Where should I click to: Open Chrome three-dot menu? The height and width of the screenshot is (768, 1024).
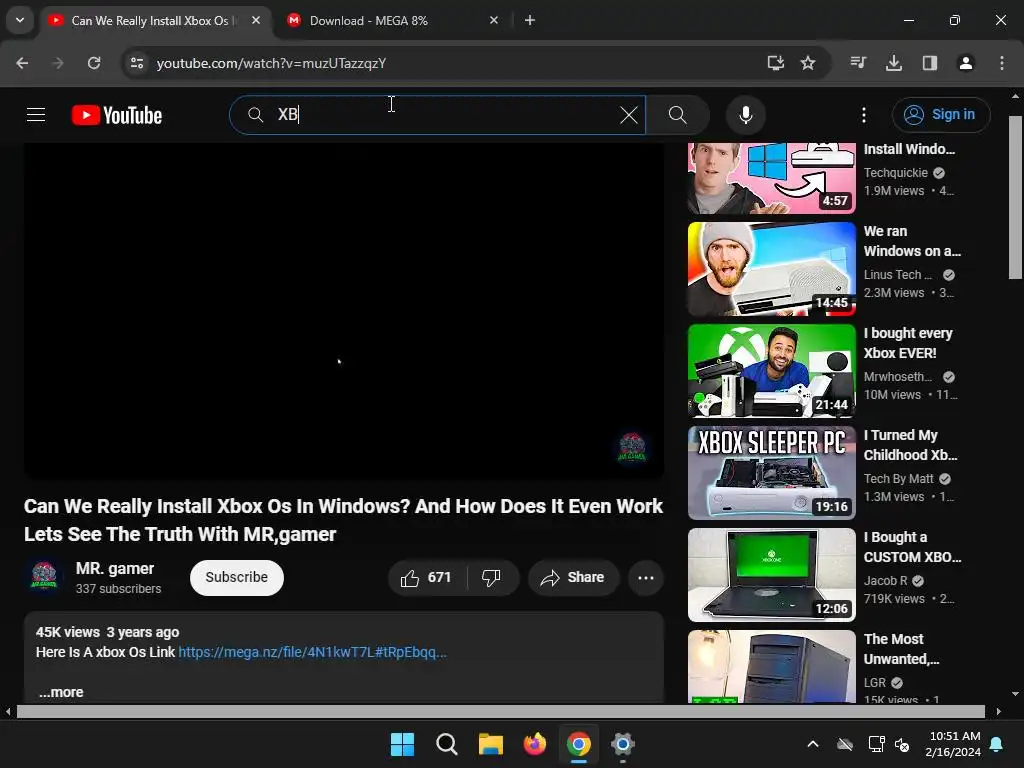pyautogui.click(x=1002, y=63)
